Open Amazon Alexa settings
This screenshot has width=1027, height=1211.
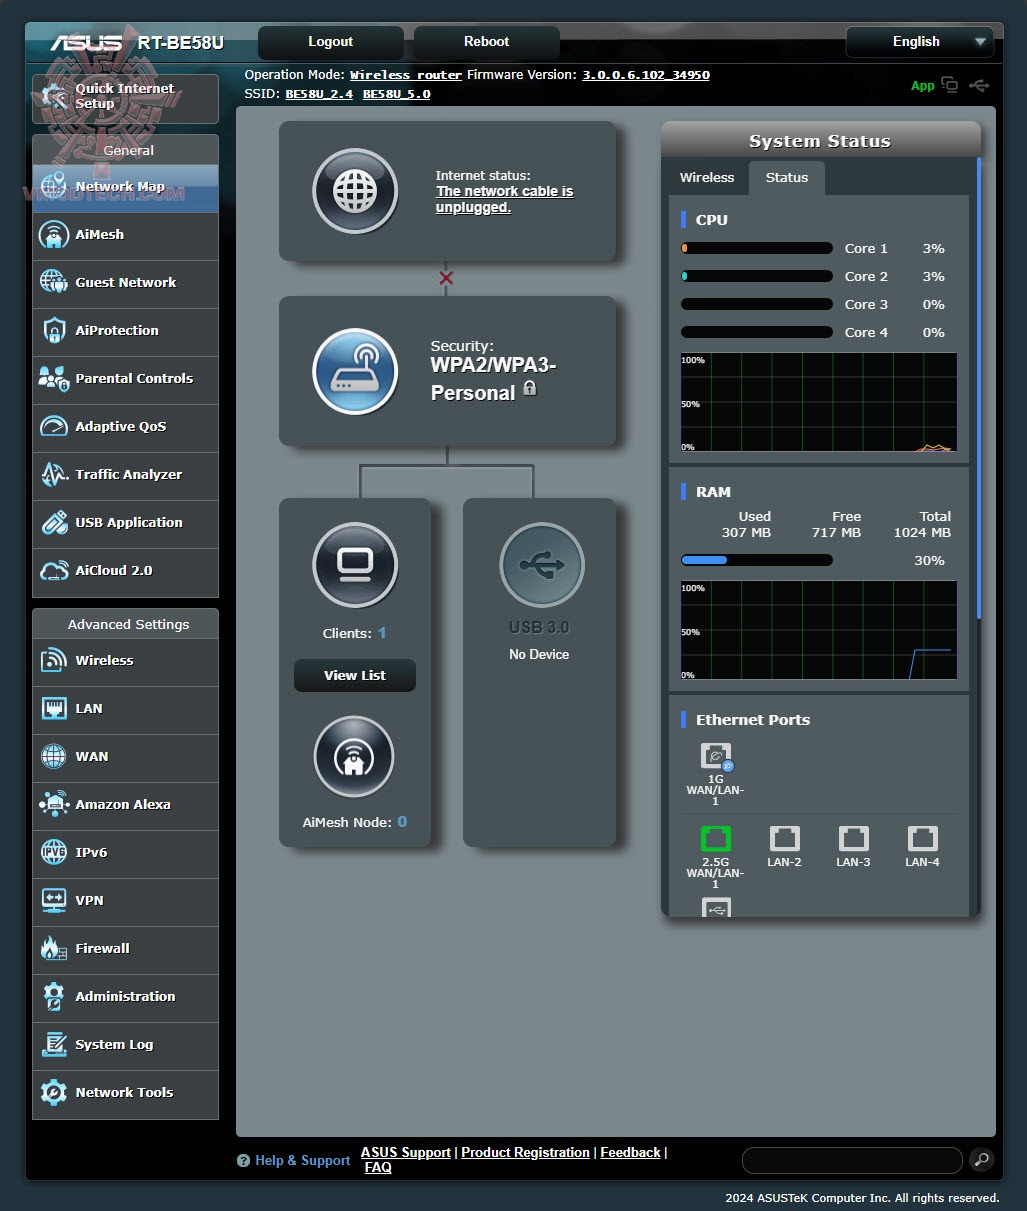pos(125,805)
